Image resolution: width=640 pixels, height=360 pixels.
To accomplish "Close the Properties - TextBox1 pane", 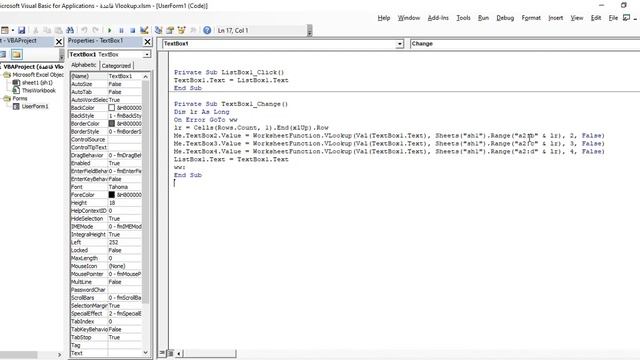I will [x=147, y=42].
